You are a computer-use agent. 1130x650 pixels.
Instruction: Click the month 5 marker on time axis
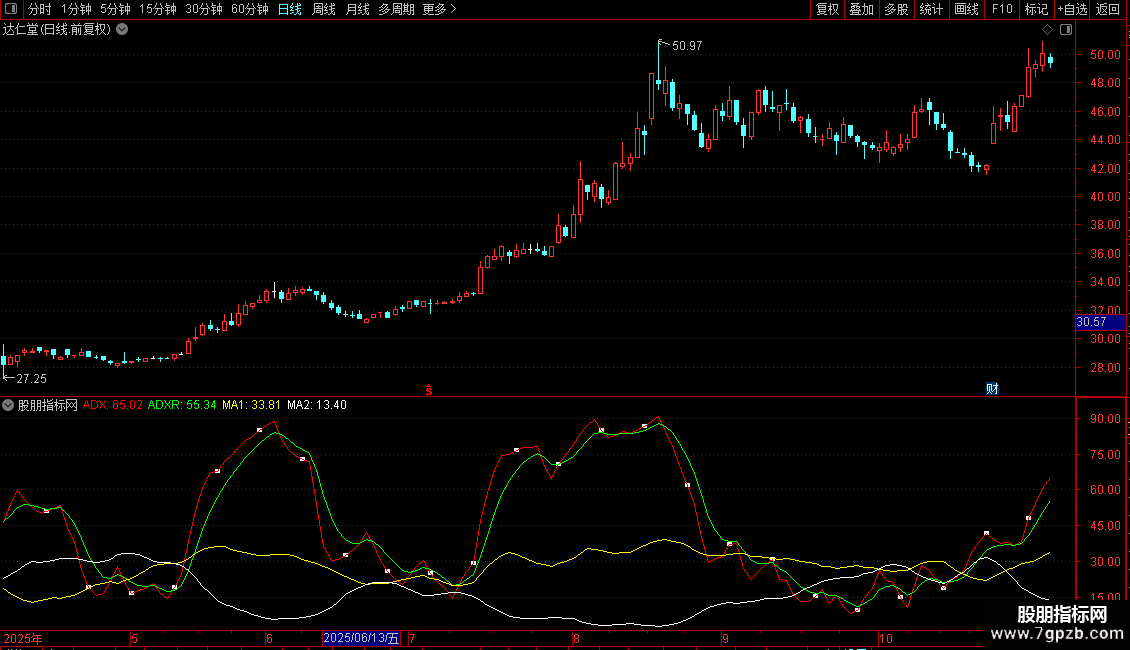134,638
